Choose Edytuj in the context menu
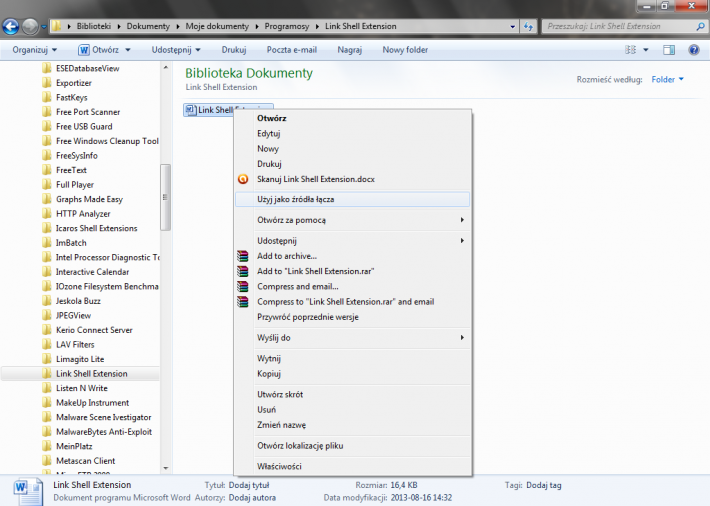The image size is (710, 506). (352, 134)
